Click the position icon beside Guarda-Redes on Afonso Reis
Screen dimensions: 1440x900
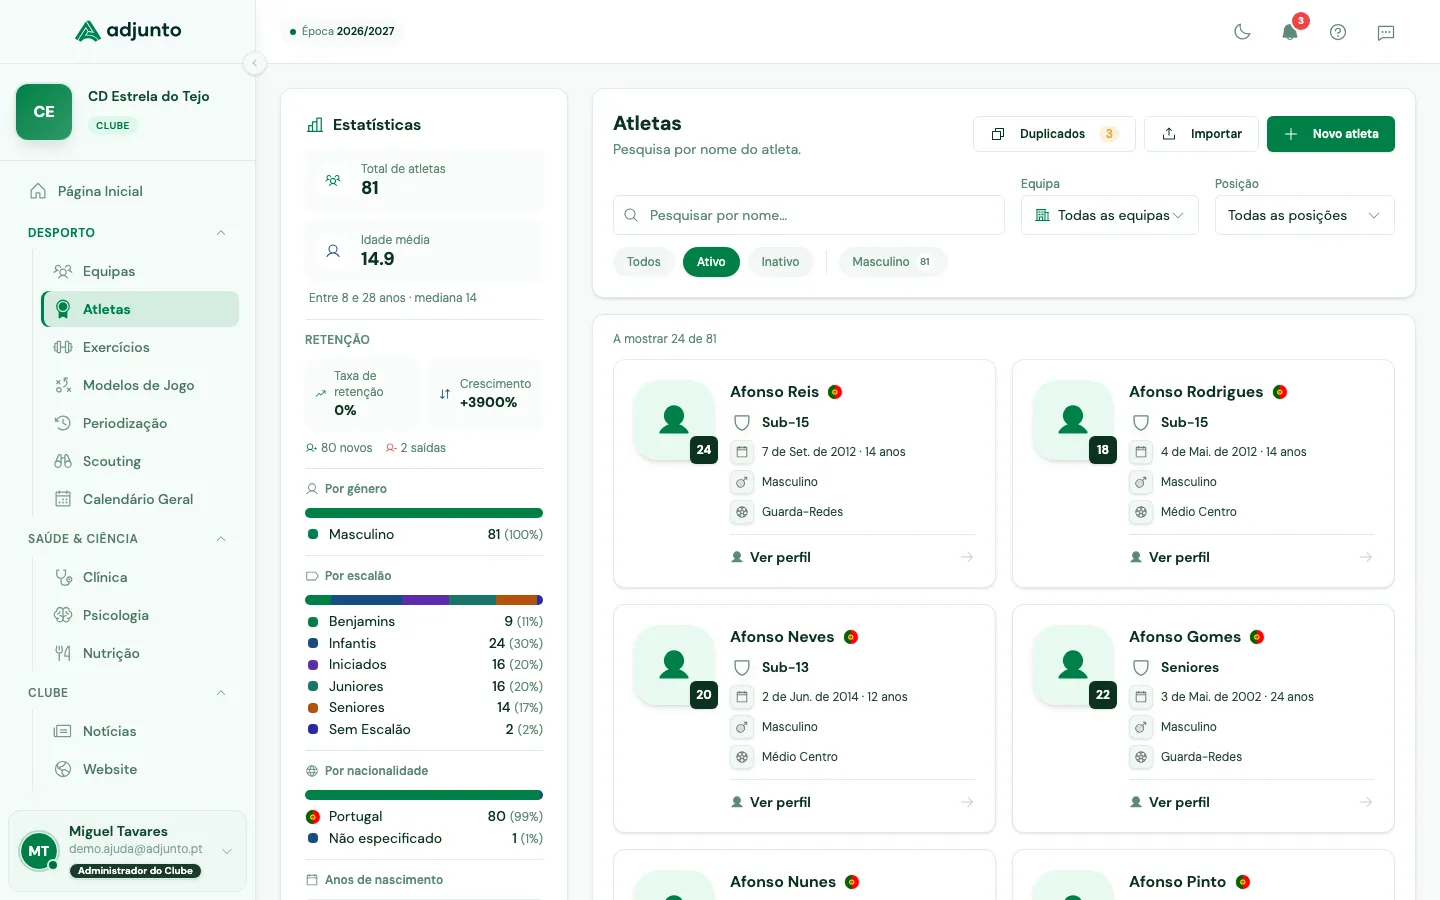(742, 512)
